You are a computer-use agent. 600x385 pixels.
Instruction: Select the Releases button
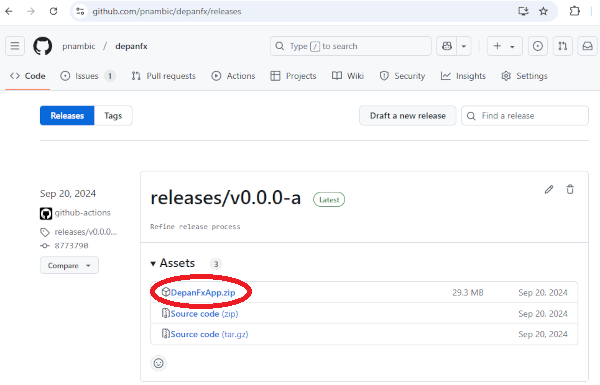pyautogui.click(x=67, y=116)
